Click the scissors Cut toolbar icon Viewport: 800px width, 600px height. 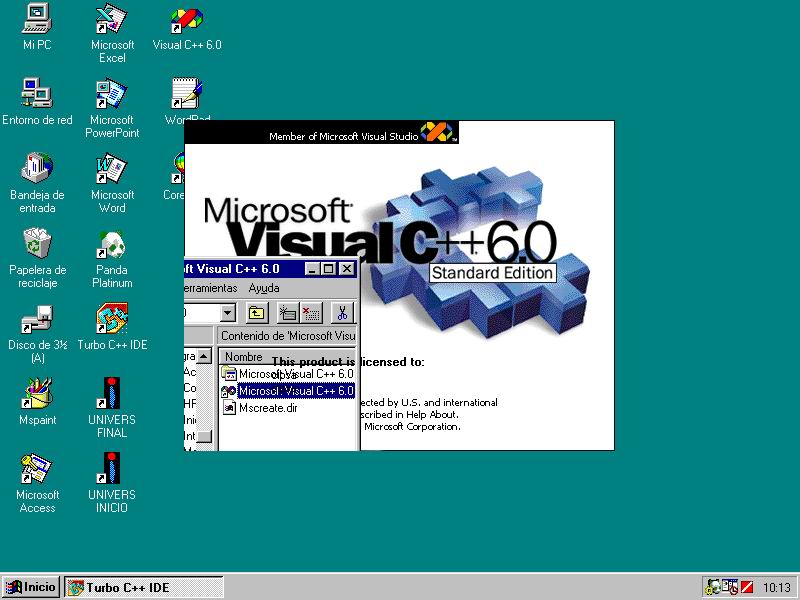tap(342, 313)
